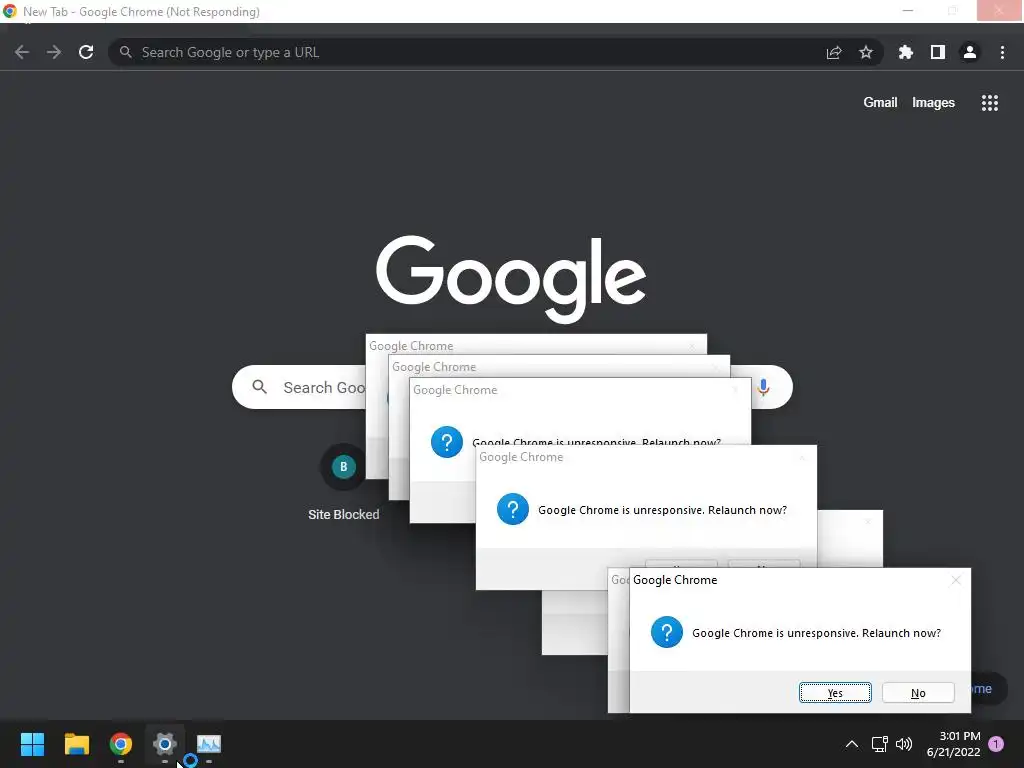
Task: Open the Images link
Action: point(933,103)
